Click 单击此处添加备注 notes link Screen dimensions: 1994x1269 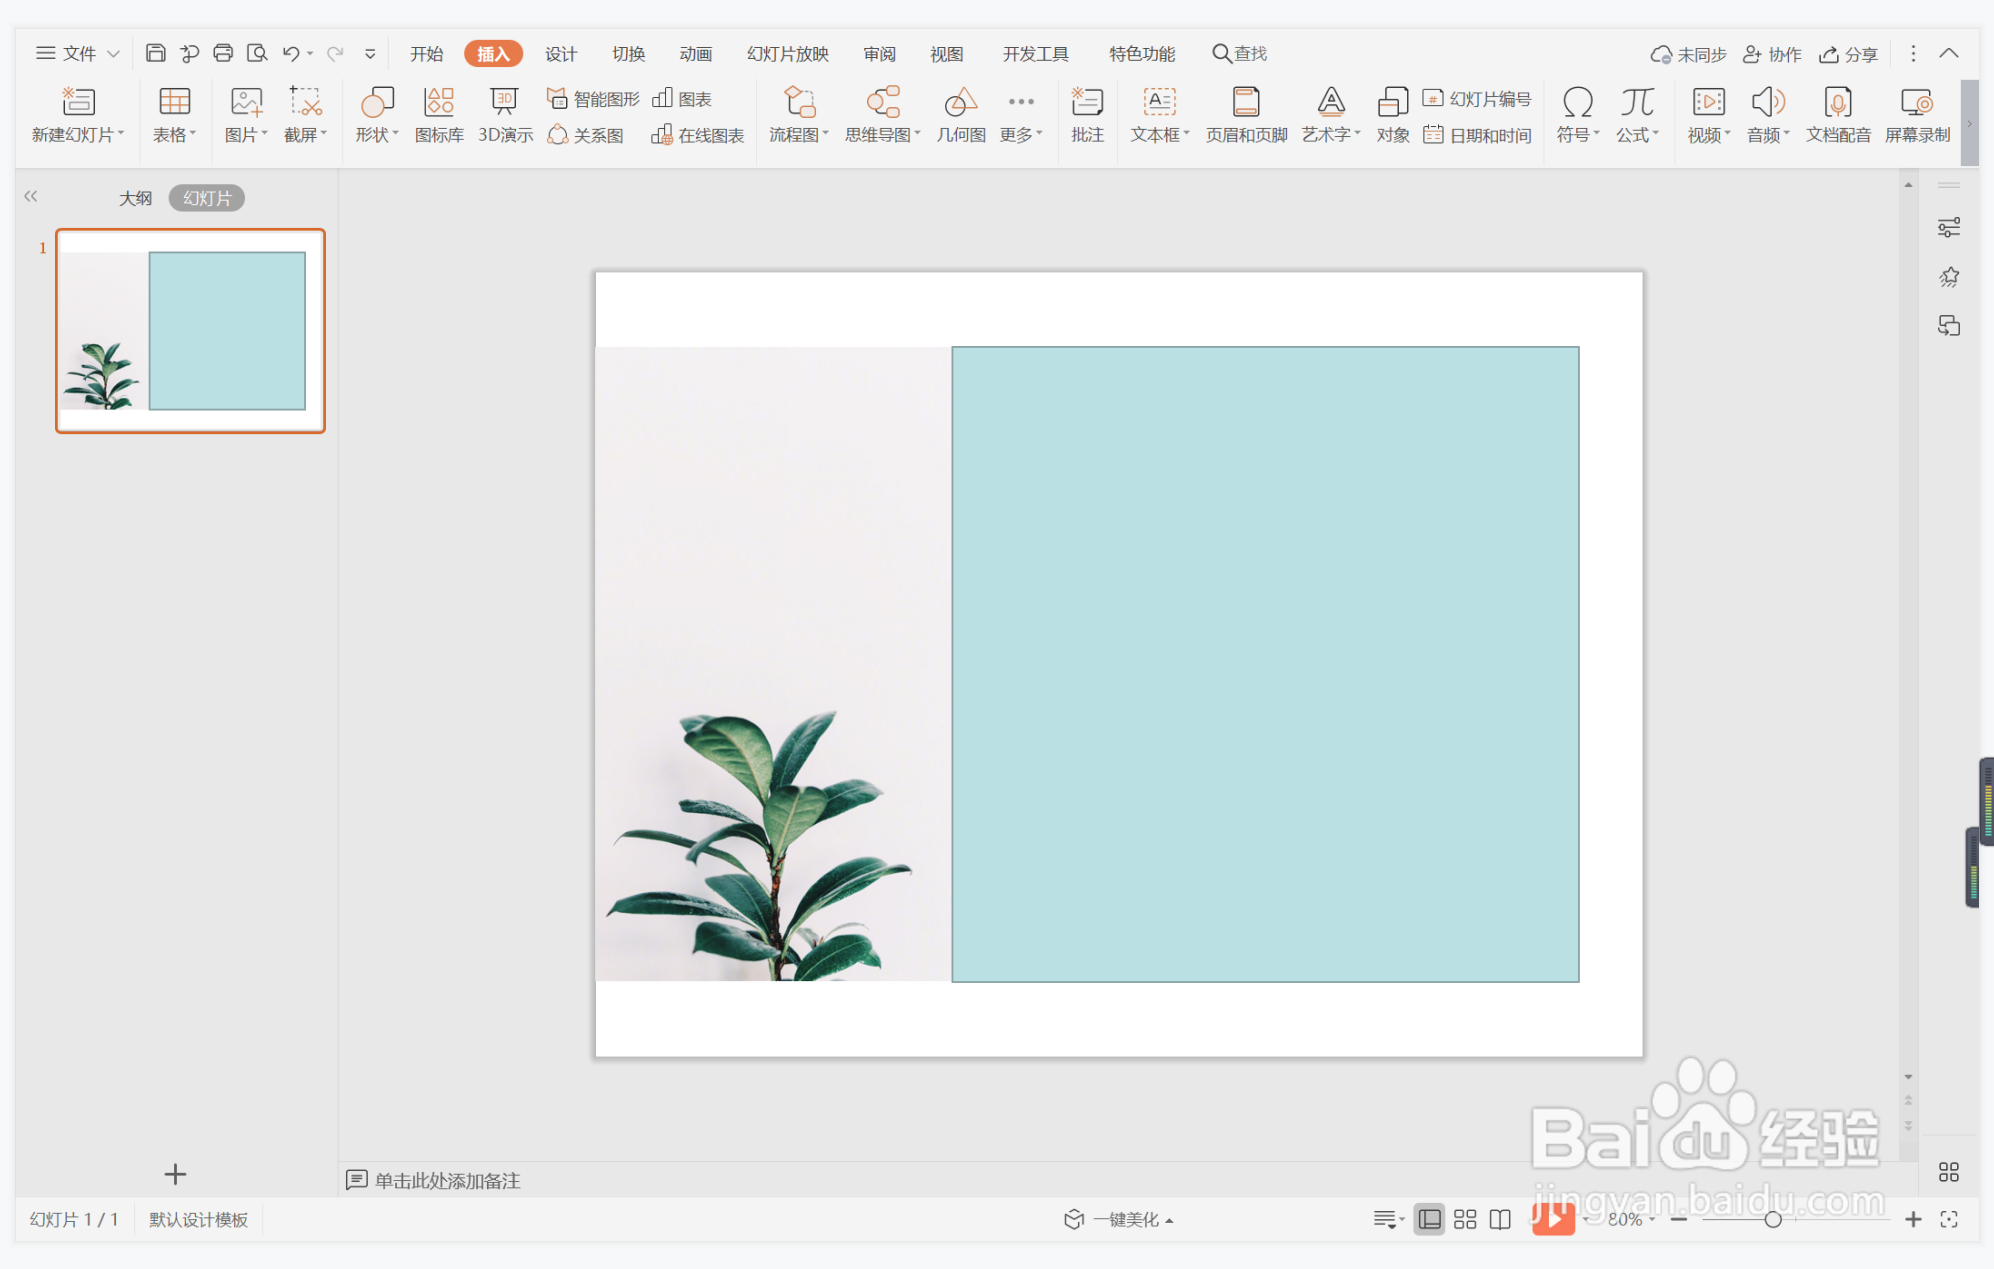coord(446,1180)
